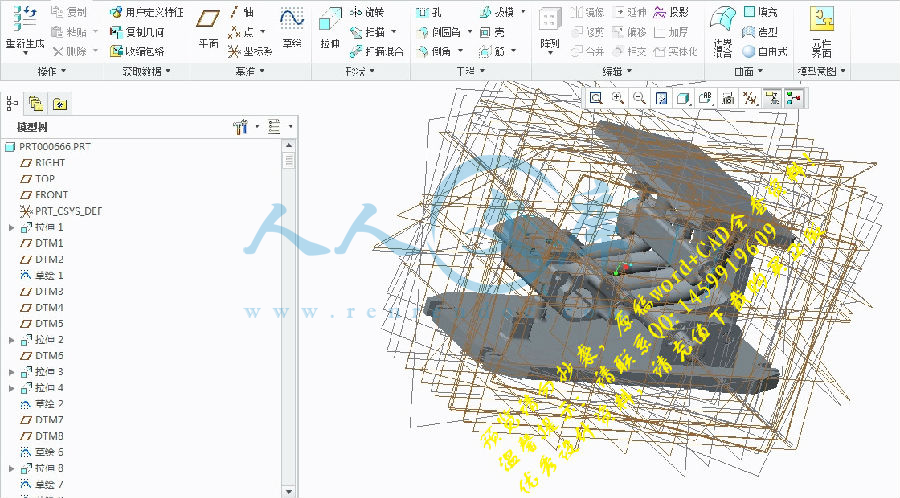This screenshot has height=498, width=900.
Task: Open the View Manager icon
Action: (728, 99)
